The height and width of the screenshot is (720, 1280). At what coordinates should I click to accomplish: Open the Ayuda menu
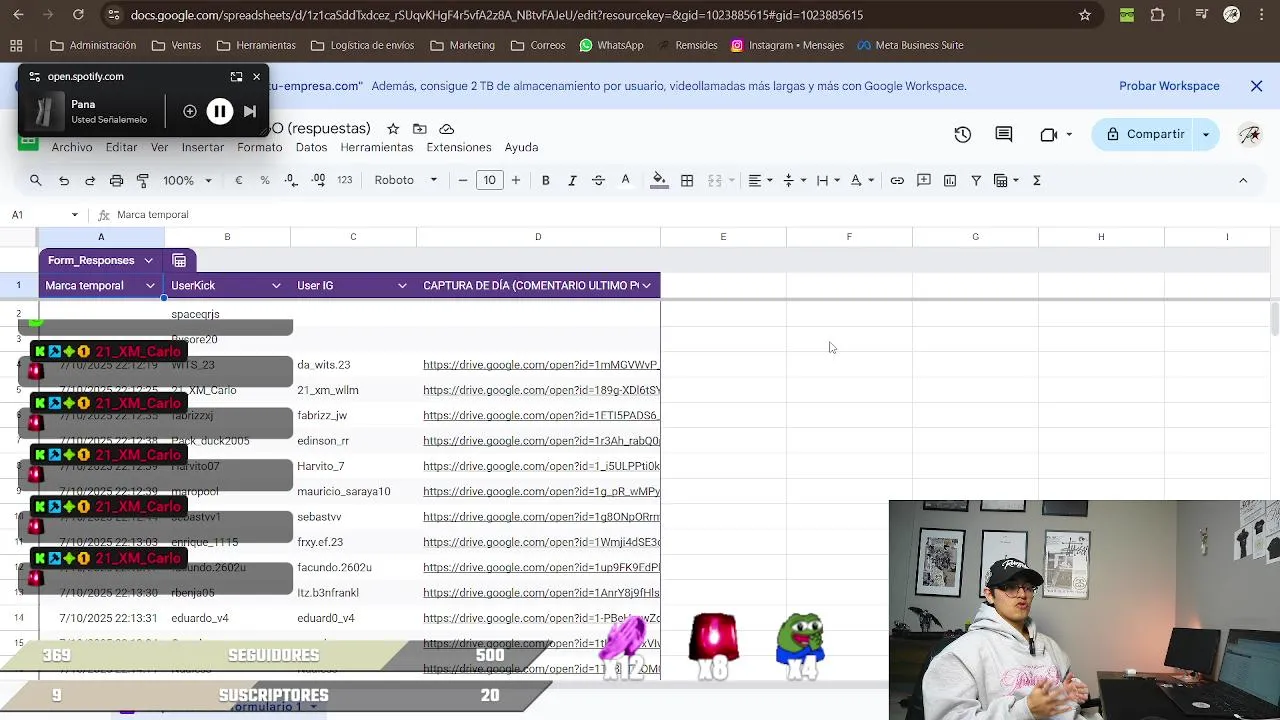521,147
